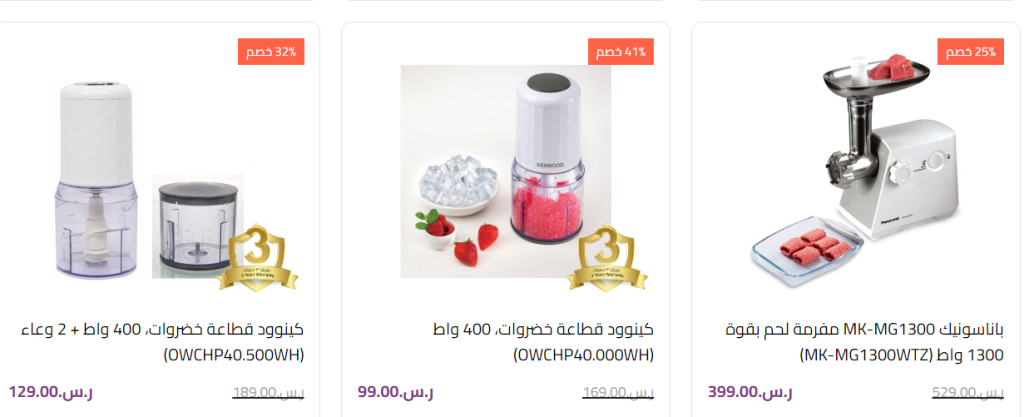Image resolution: width=1024 pixels, height=417 pixels.
Task: Click the 129.00 sale price
Action: coord(50,392)
